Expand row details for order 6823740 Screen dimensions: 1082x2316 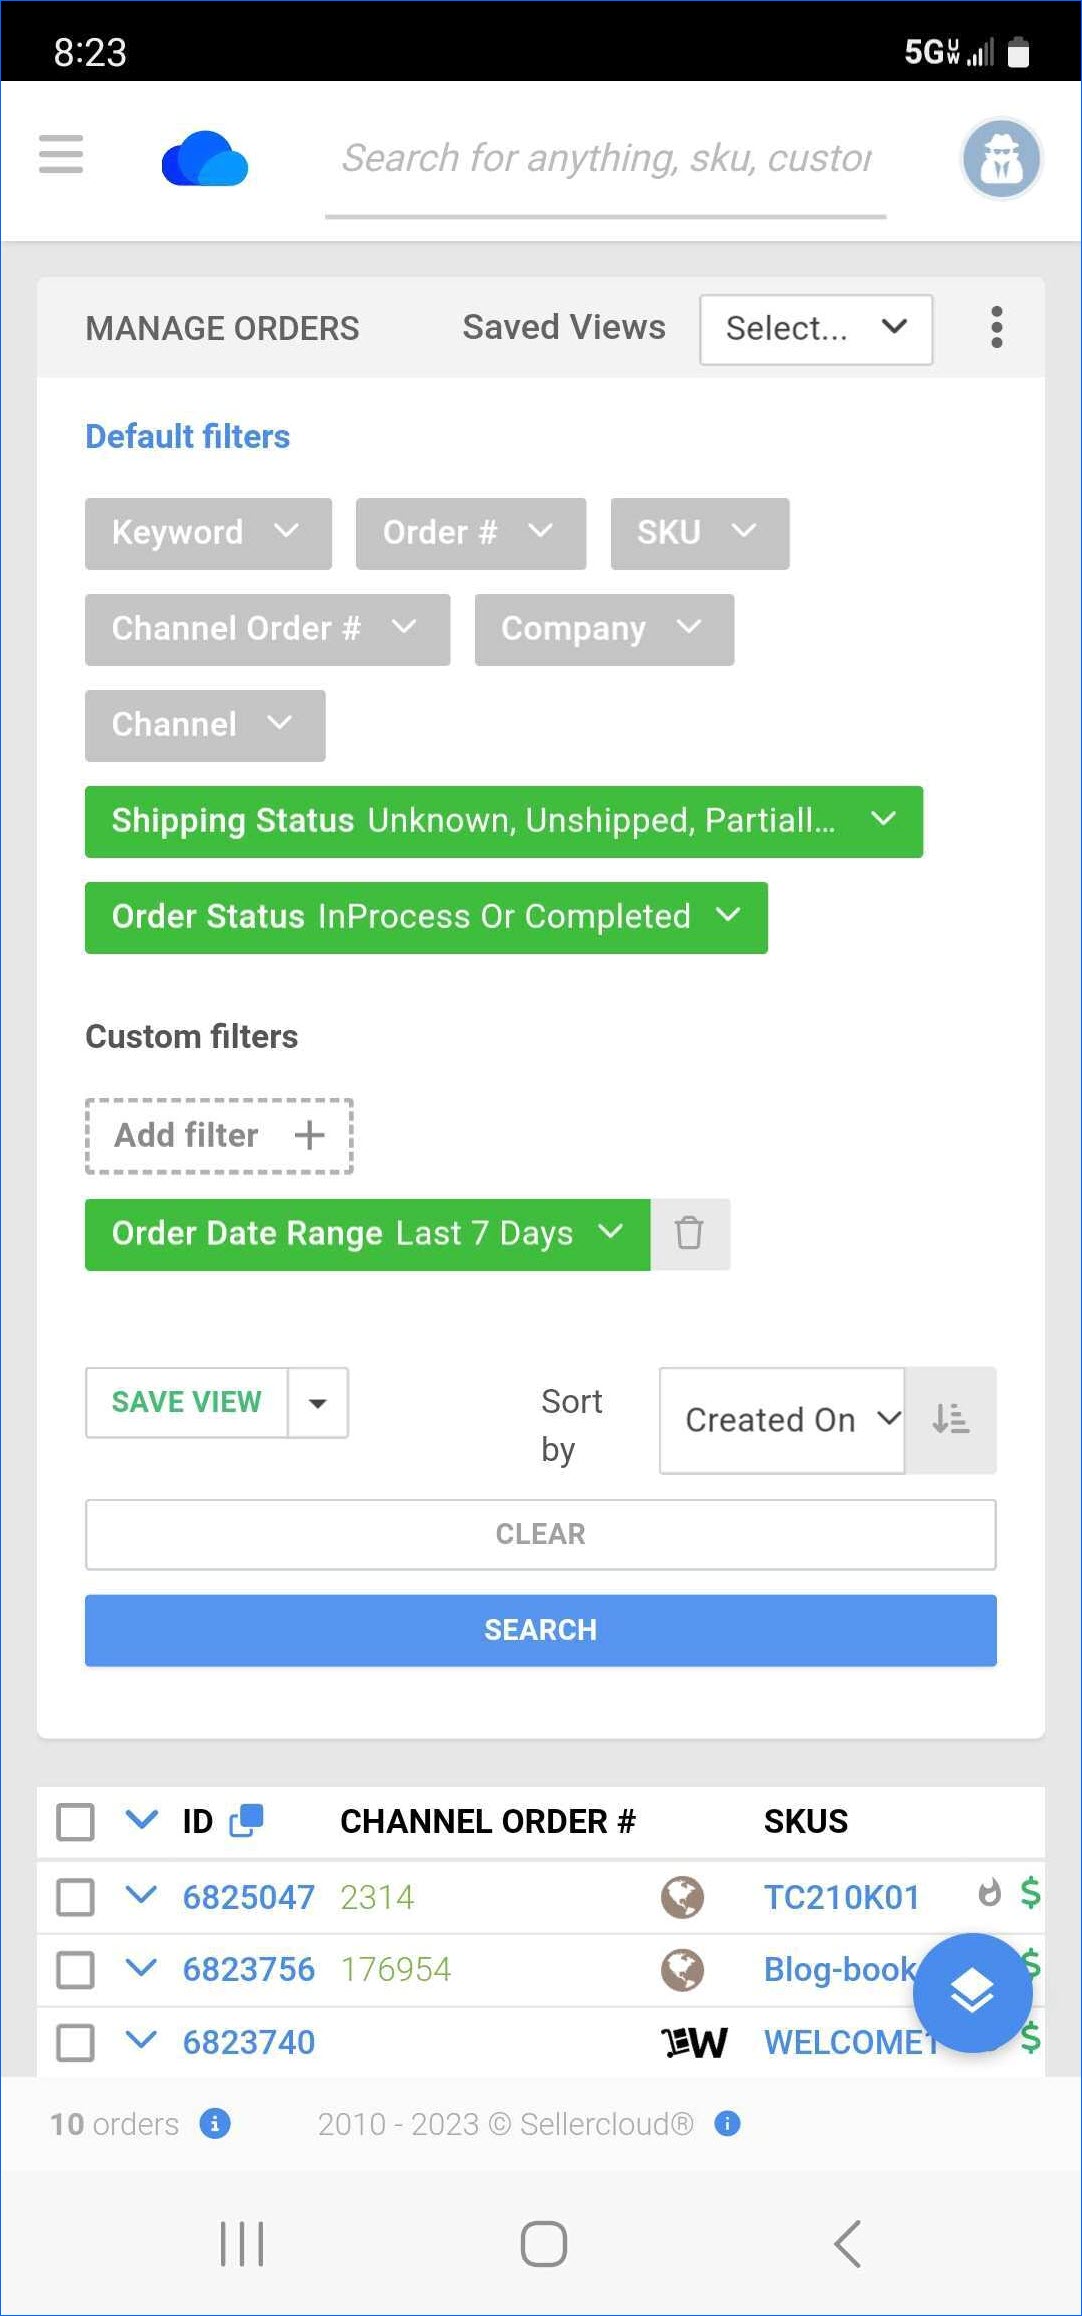click(142, 2040)
